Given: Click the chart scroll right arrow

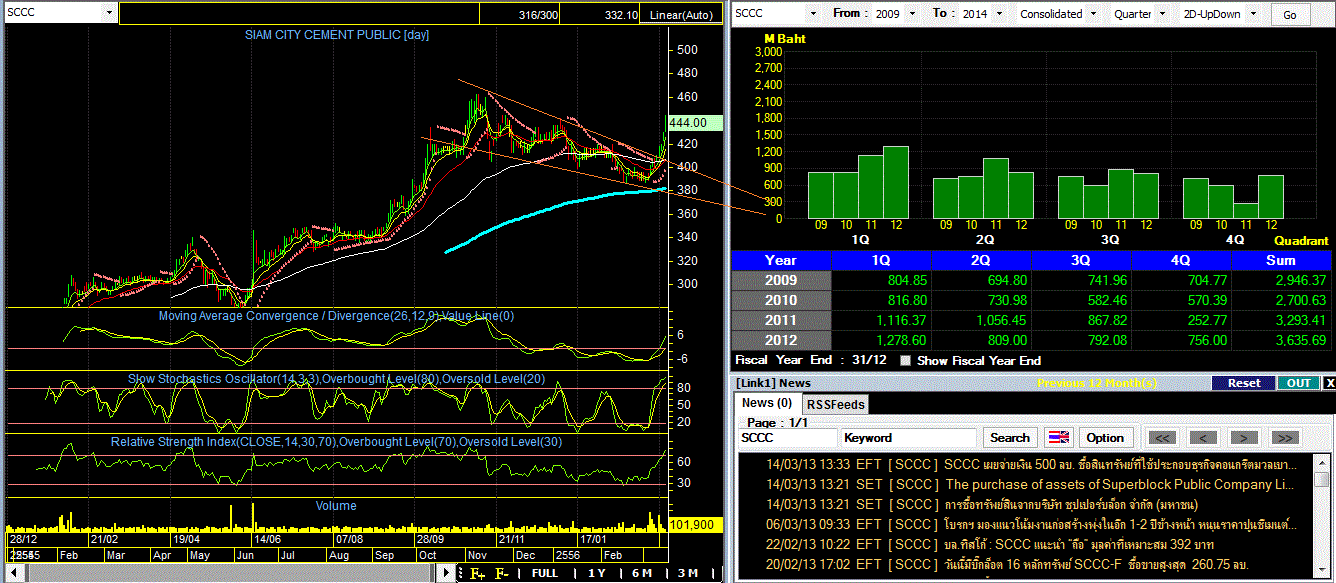Looking at the screenshot, I should 447,573.
